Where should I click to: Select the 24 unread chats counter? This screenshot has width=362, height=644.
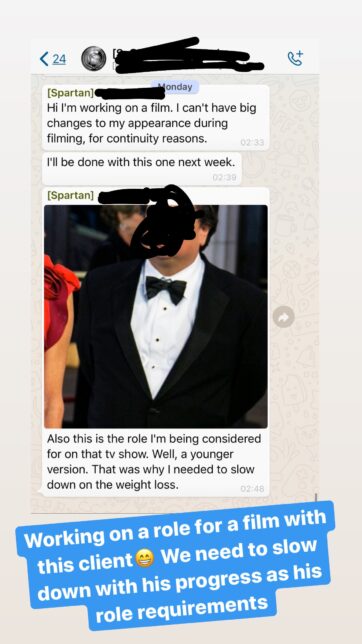tap(59, 59)
